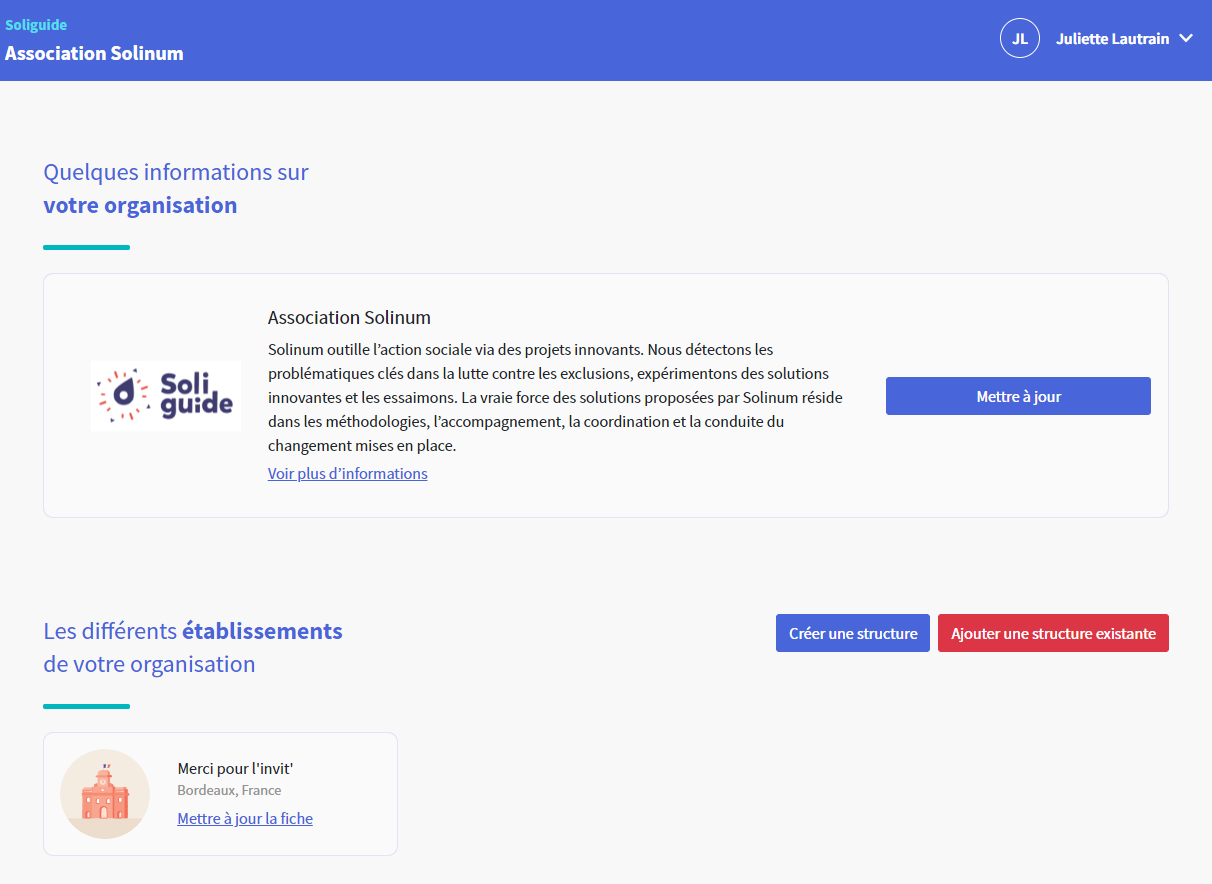This screenshot has width=1212, height=884.
Task: Click the teal underline below organisation heading
Action: click(86, 247)
